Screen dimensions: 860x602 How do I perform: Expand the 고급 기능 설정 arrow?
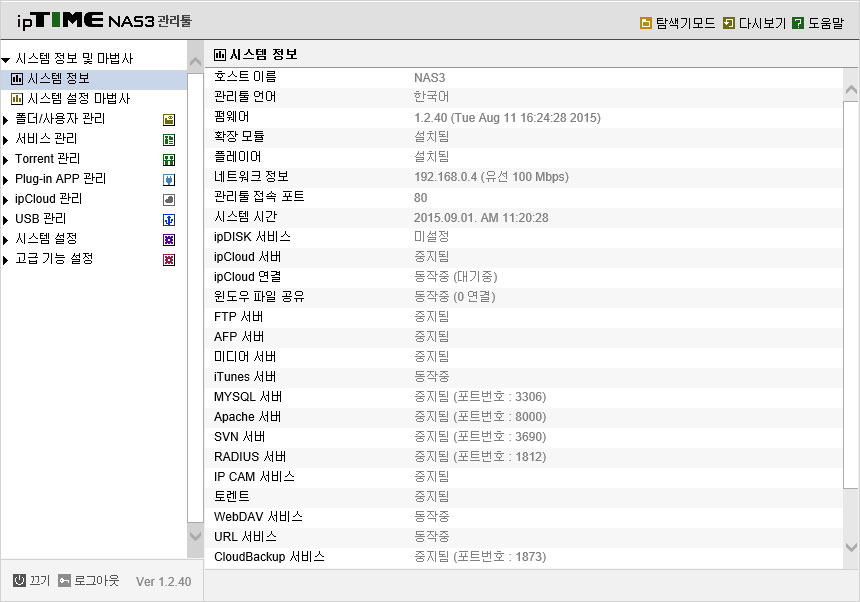5,260
